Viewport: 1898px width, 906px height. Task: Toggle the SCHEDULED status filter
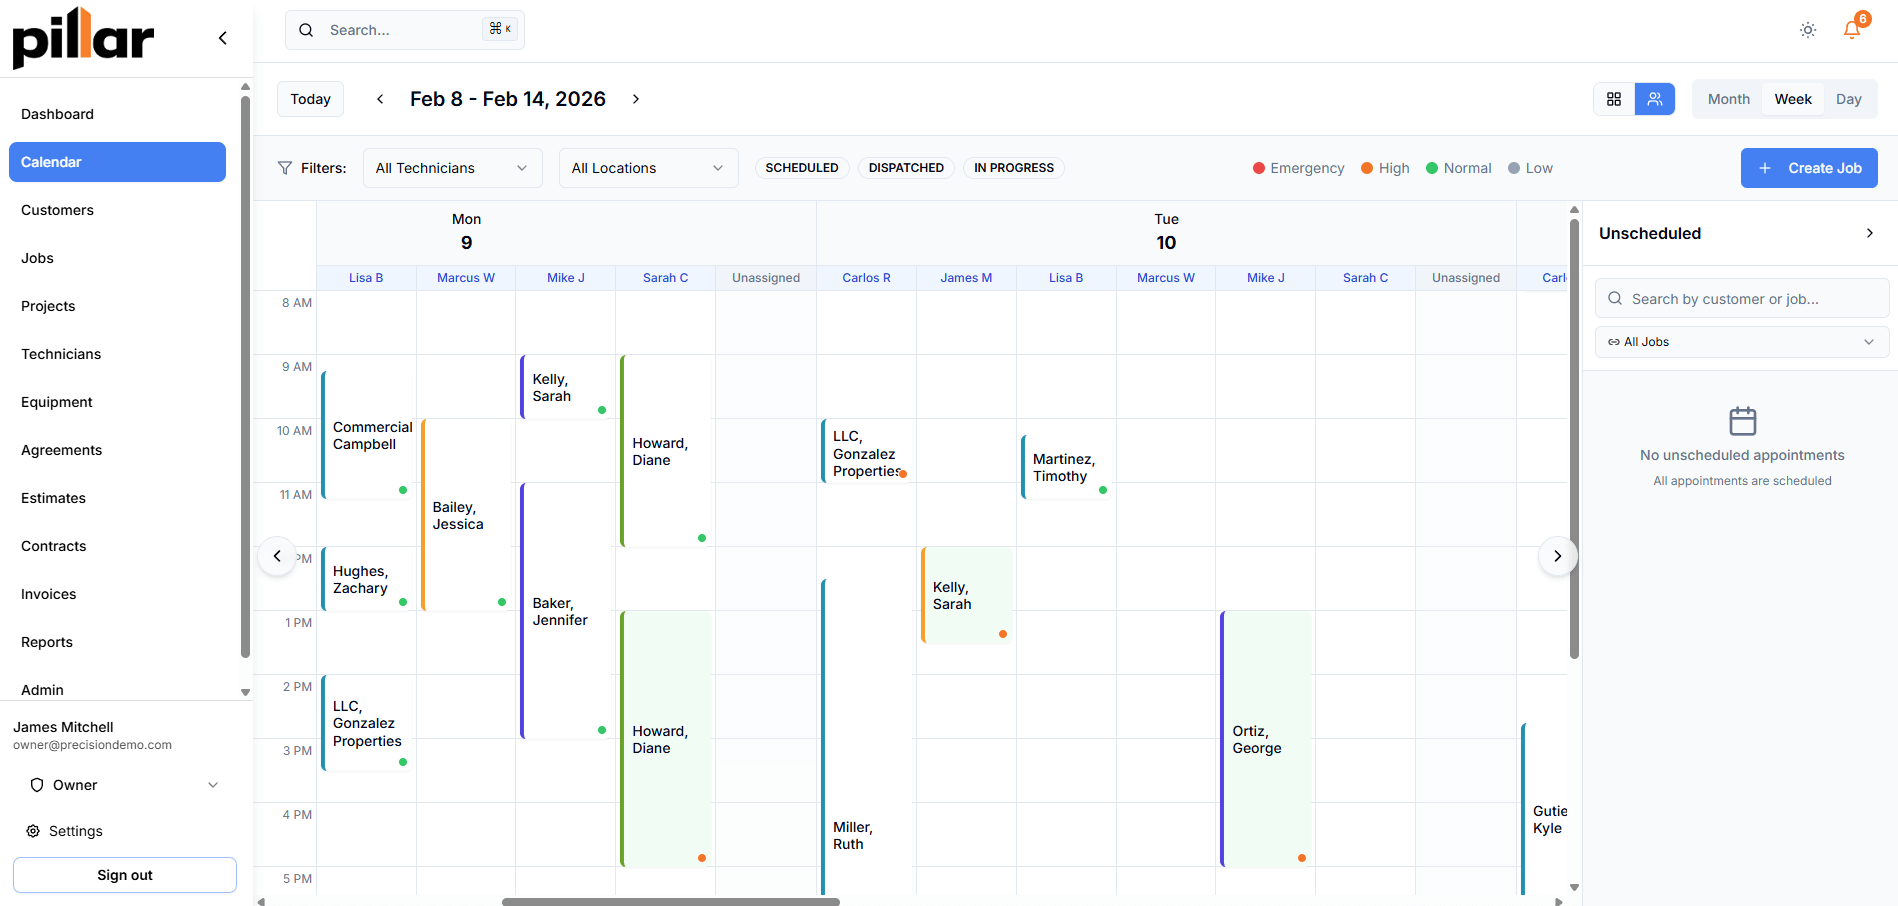click(x=802, y=168)
